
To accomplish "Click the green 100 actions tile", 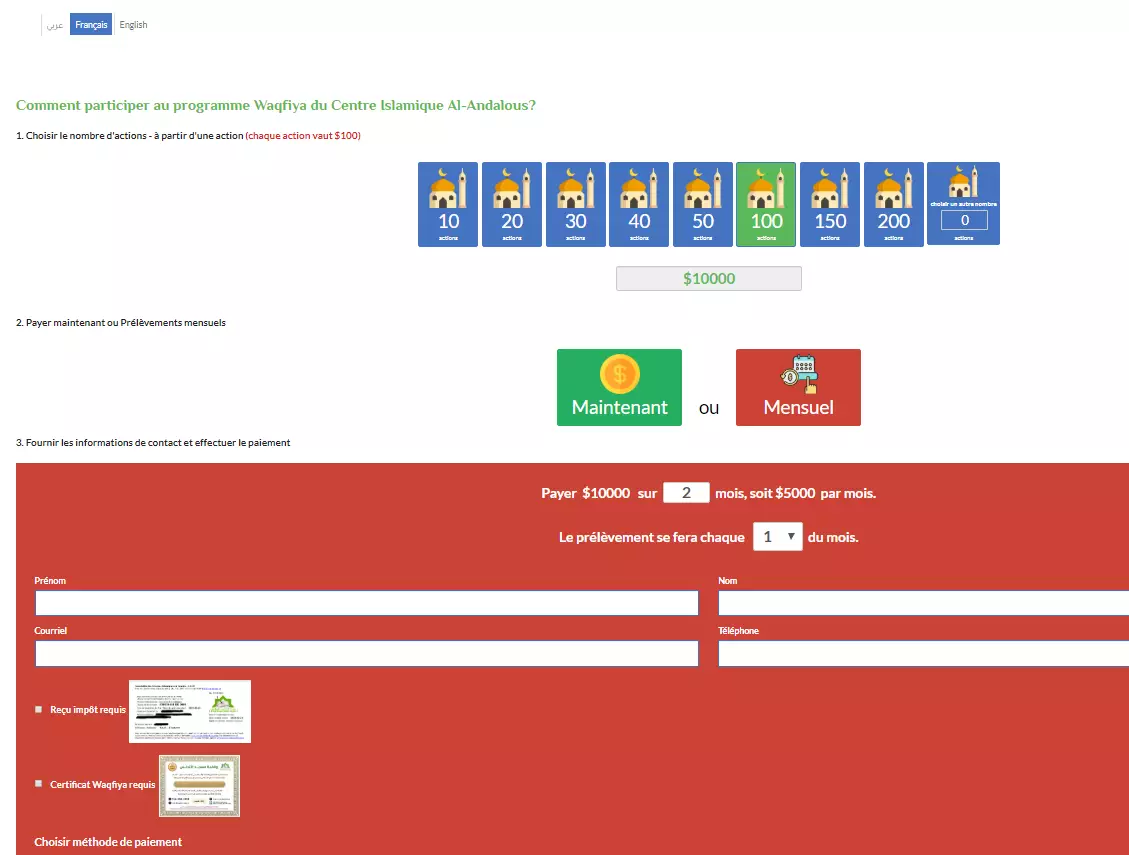I will click(x=766, y=205).
